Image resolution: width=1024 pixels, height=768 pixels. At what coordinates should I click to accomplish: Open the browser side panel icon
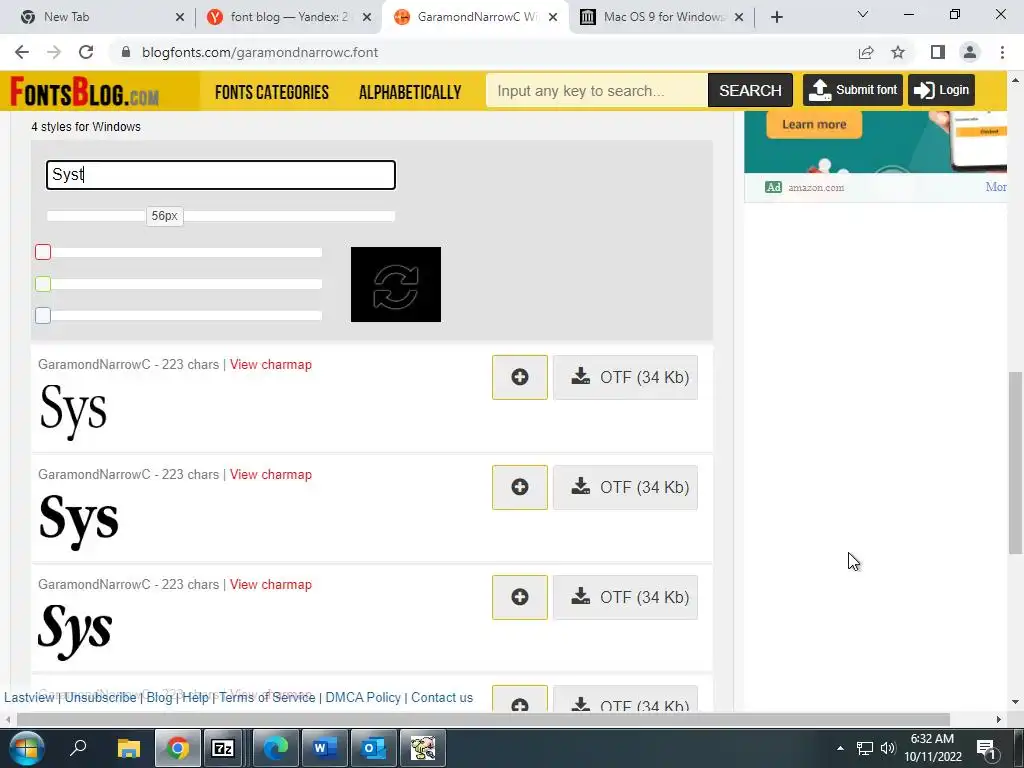coord(938,52)
